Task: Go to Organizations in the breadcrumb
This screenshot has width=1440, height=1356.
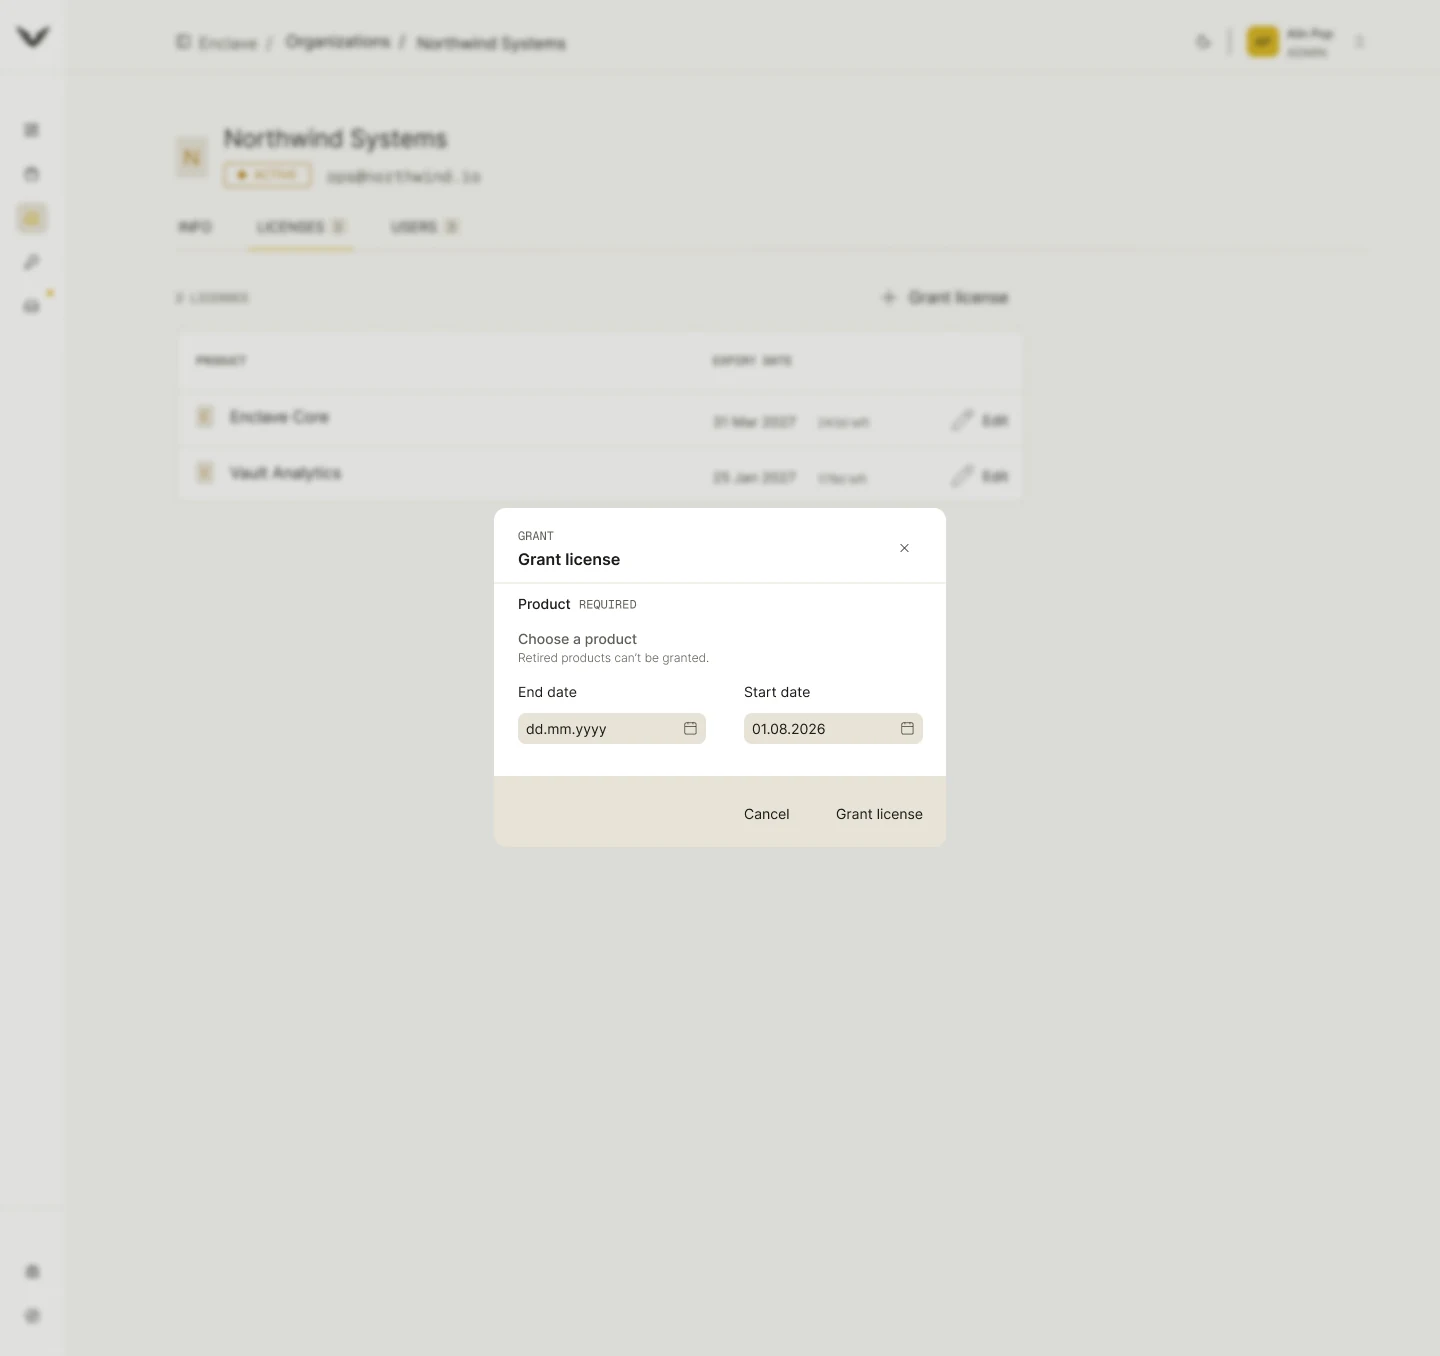Action: click(337, 42)
